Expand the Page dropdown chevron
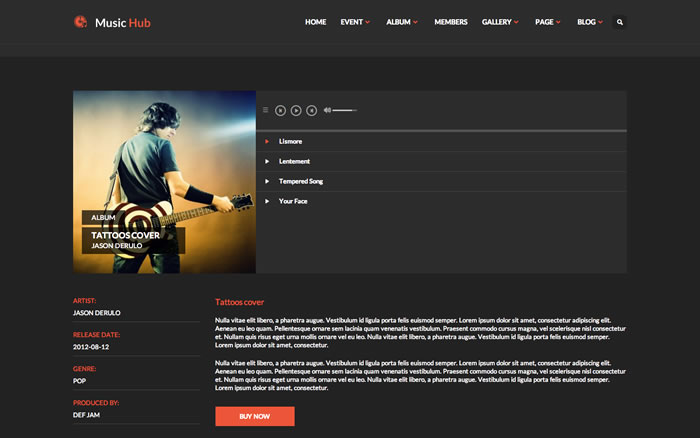Screen dimensions: 700x438 (558, 22)
